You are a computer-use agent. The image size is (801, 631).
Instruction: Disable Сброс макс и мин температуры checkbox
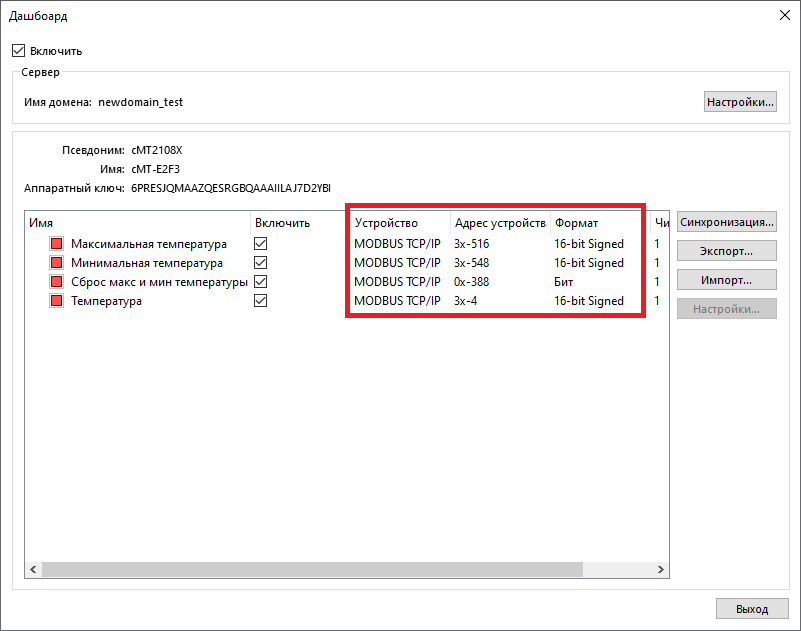(261, 282)
